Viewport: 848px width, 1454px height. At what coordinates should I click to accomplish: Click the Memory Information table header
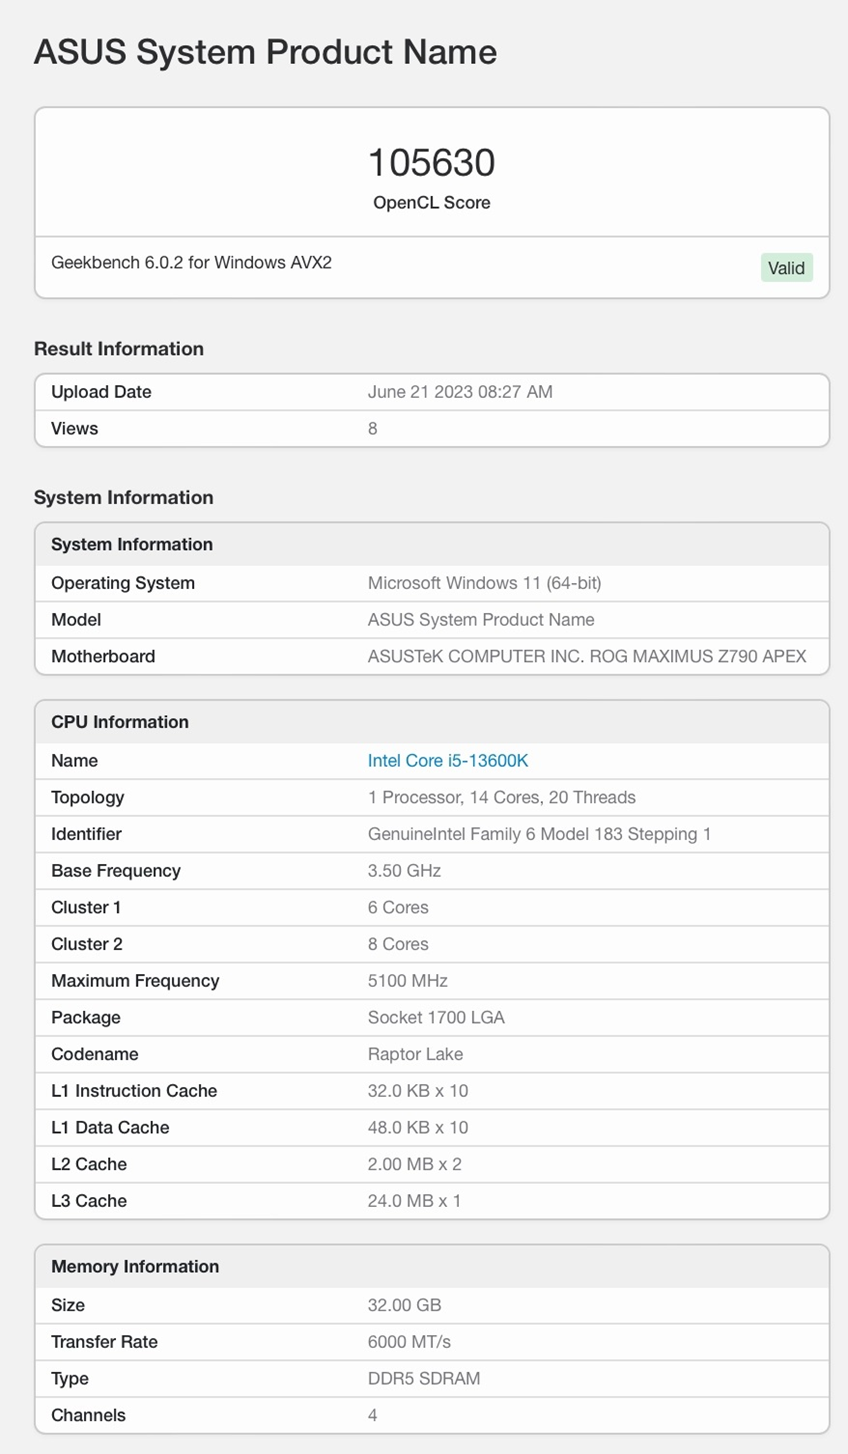pos(432,1266)
